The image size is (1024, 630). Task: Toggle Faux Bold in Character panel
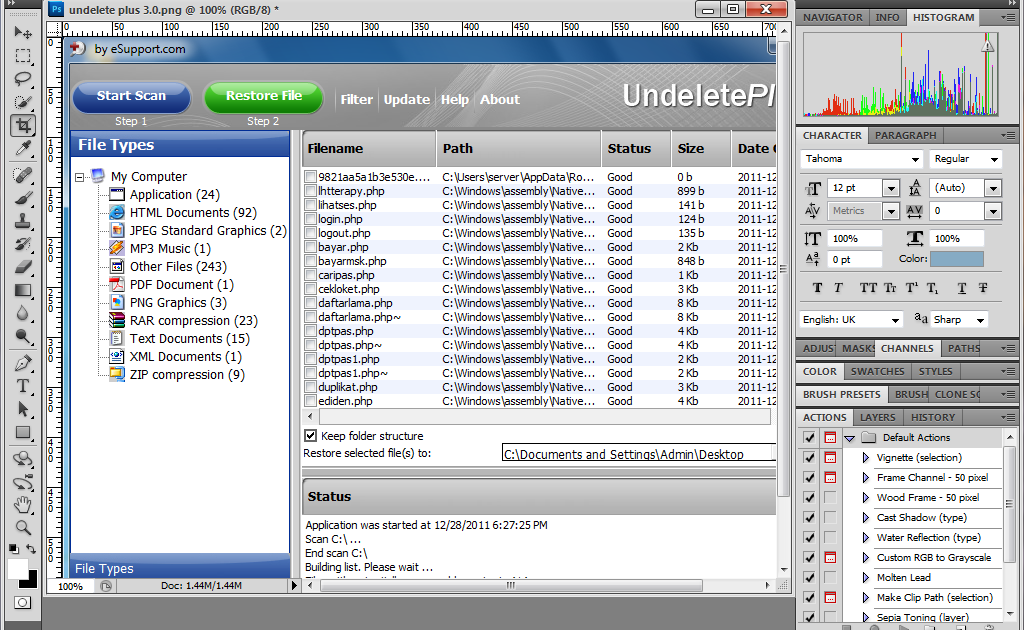point(817,288)
